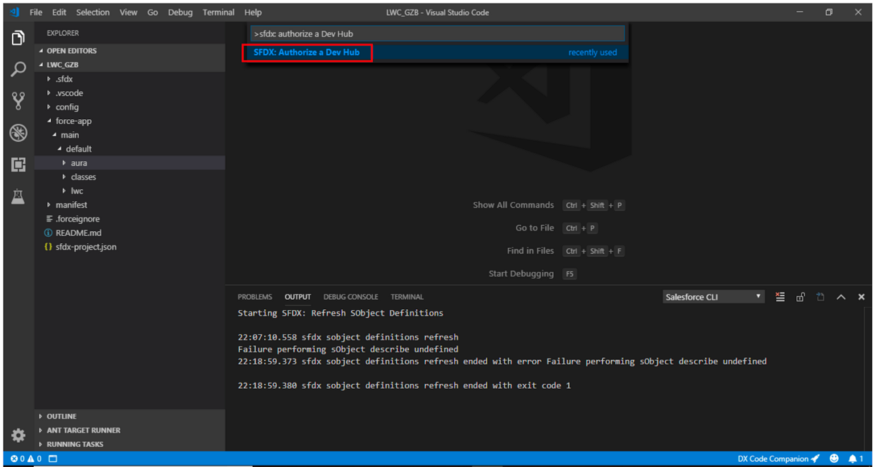Switch to the Debug Console tab
The image size is (875, 467).
click(350, 297)
